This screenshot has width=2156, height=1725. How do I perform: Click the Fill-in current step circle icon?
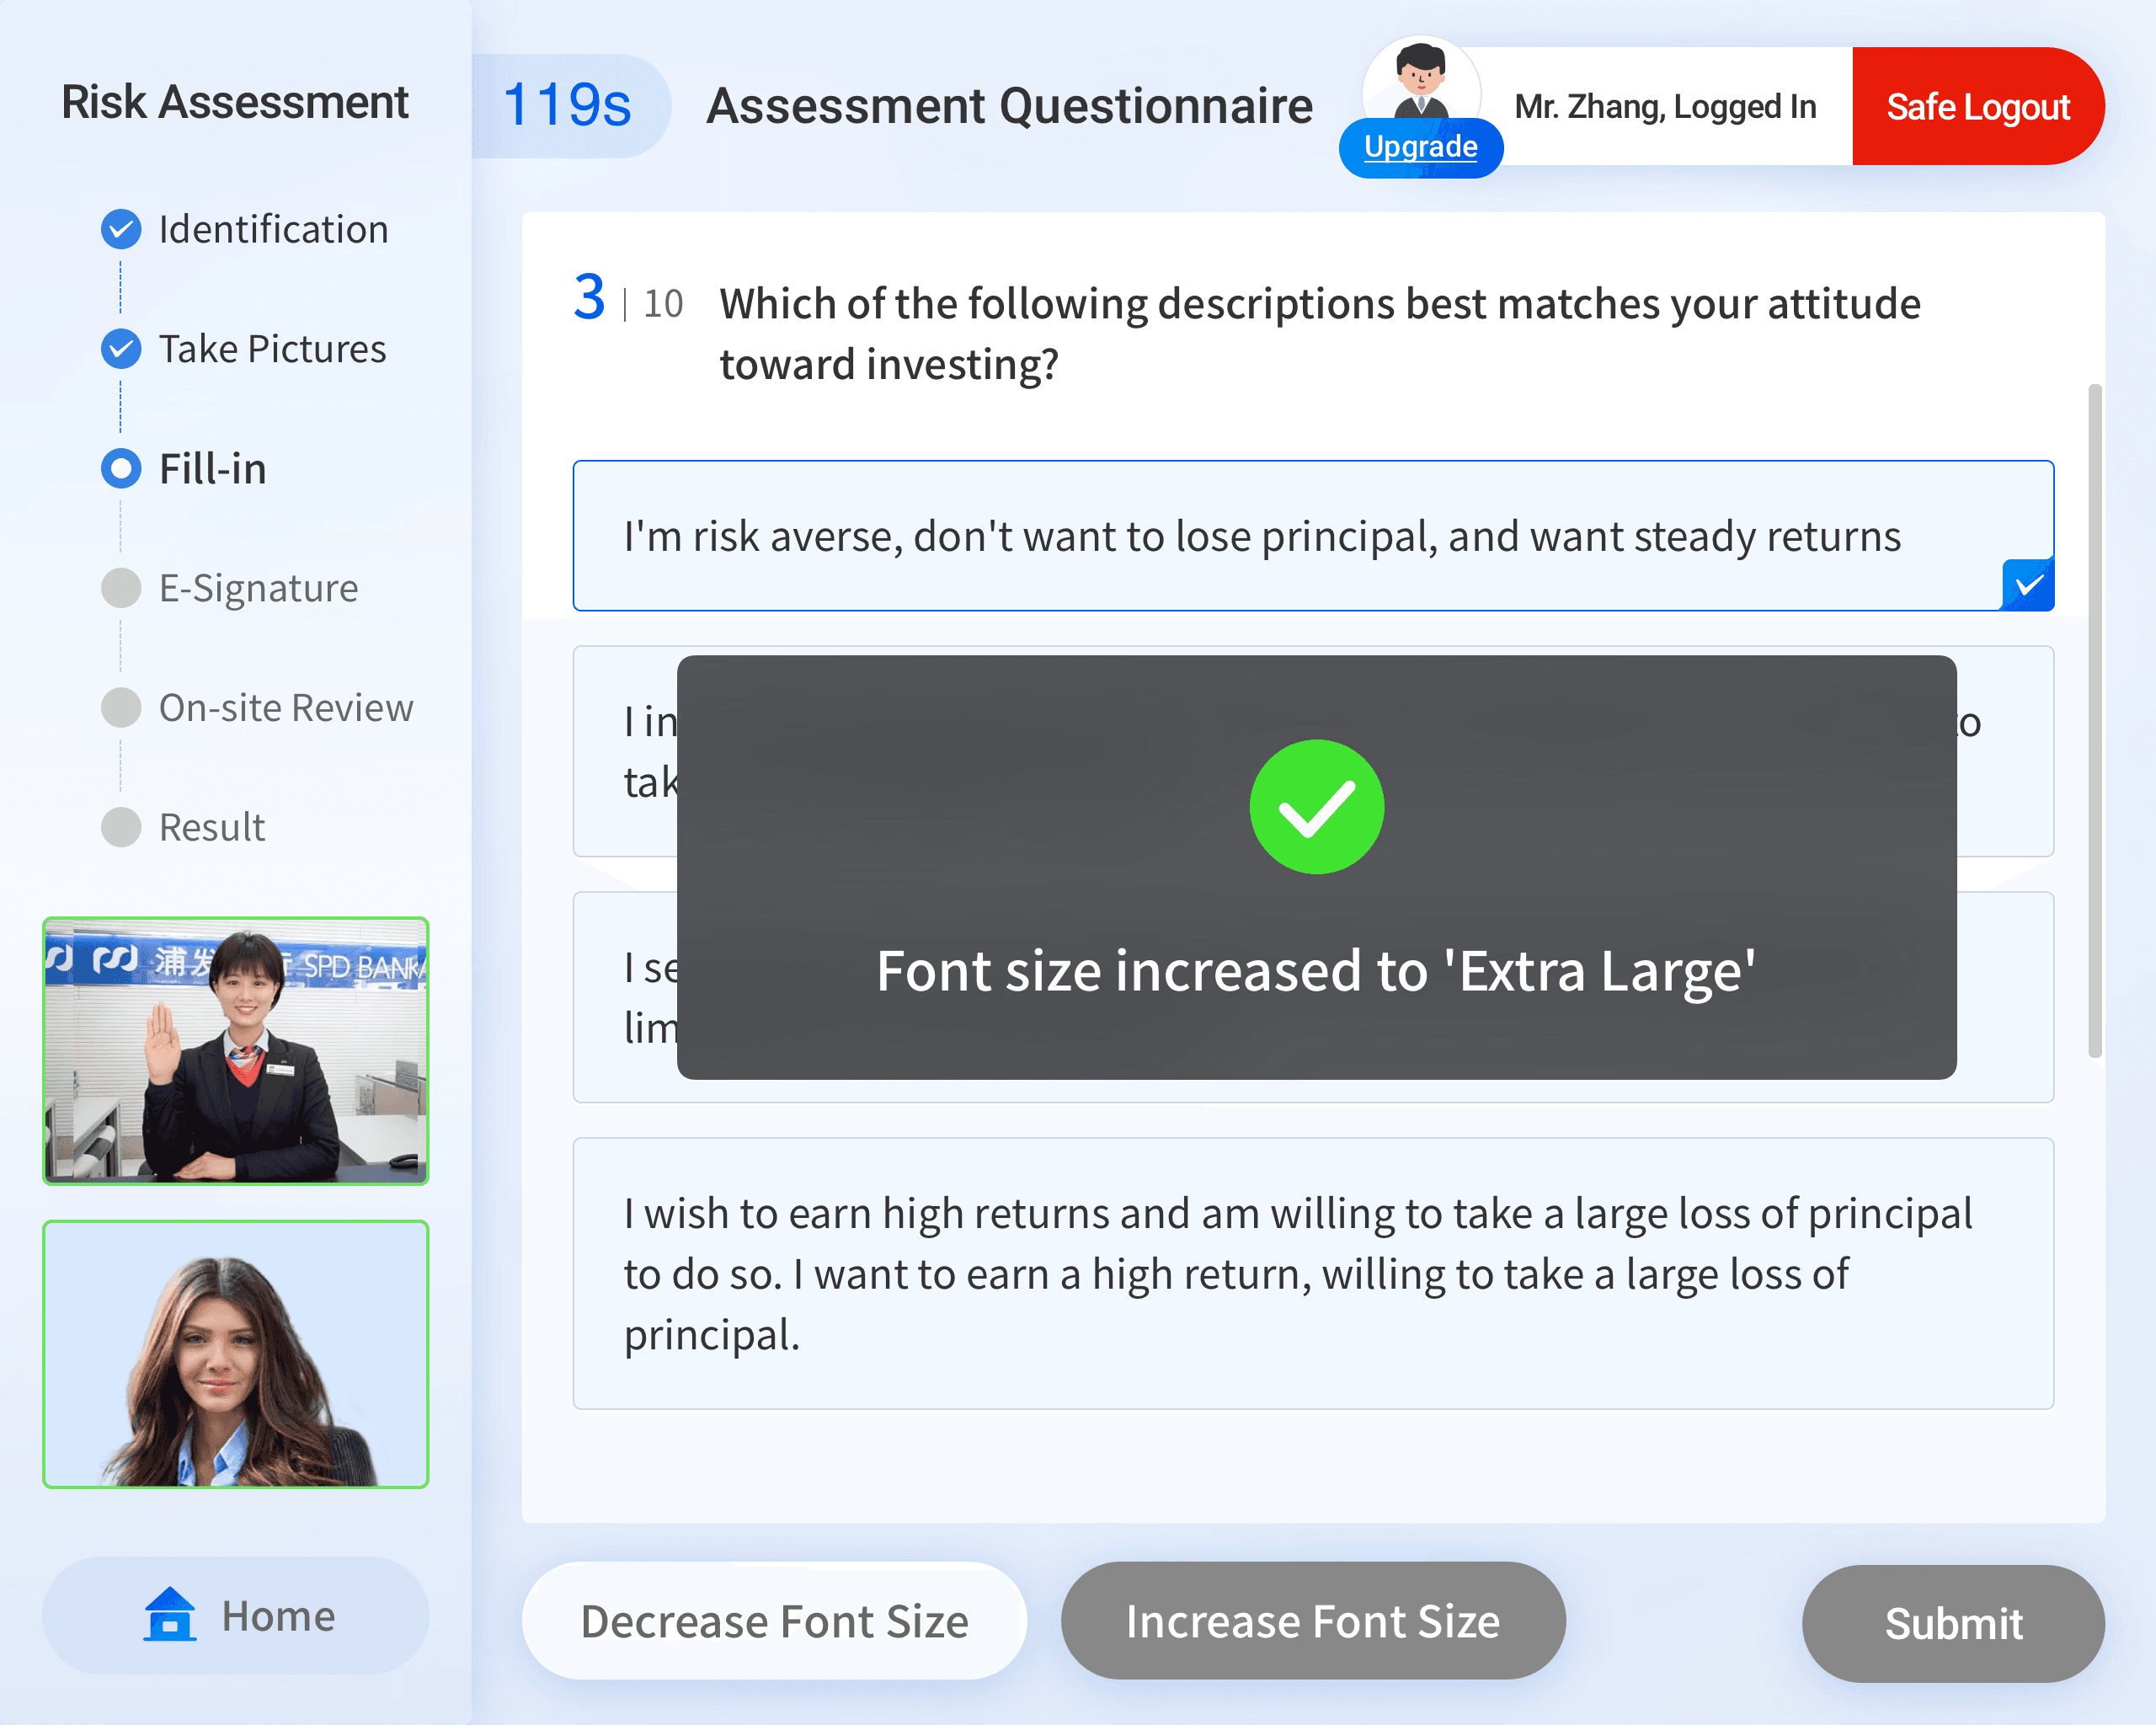(x=121, y=469)
